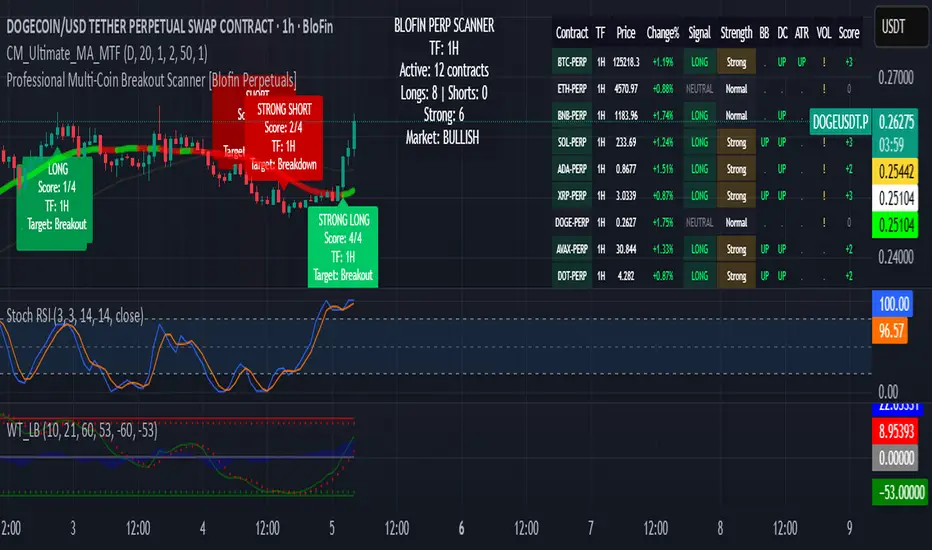932x550 pixels.
Task: Click the 1183.96 BNB price cell
Action: (626, 115)
